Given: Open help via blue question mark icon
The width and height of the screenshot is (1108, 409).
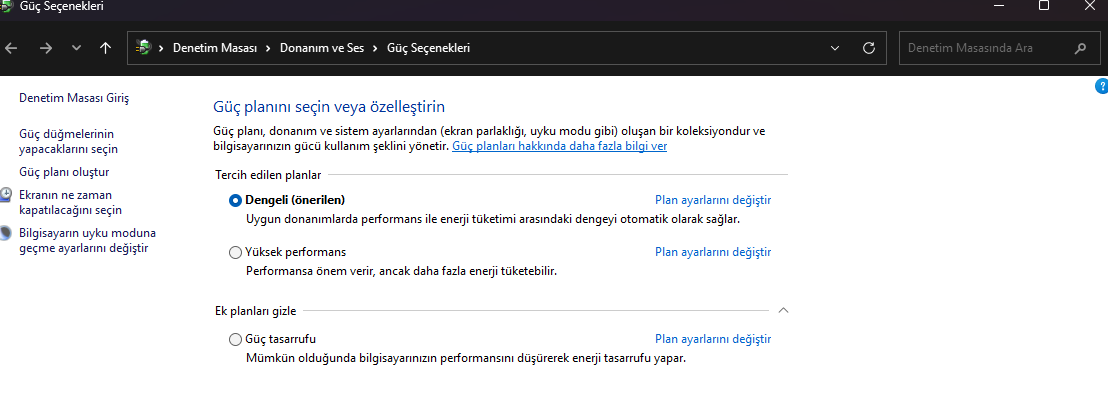Looking at the screenshot, I should pos(1102,86).
